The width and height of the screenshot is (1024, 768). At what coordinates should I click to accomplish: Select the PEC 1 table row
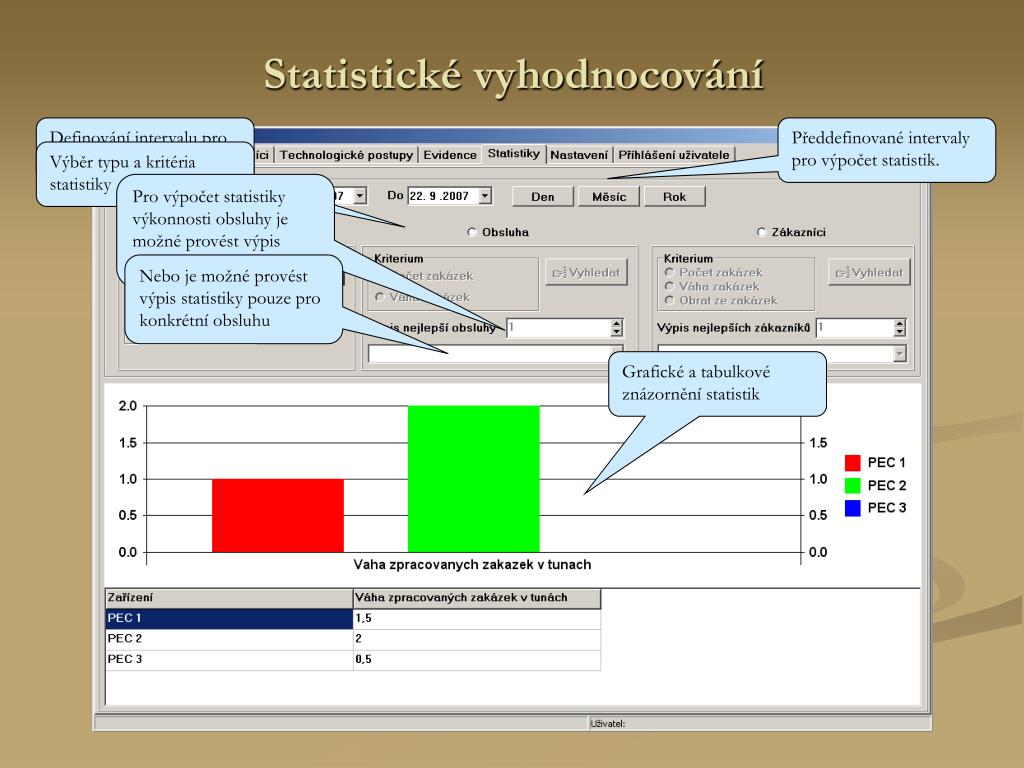[353, 618]
